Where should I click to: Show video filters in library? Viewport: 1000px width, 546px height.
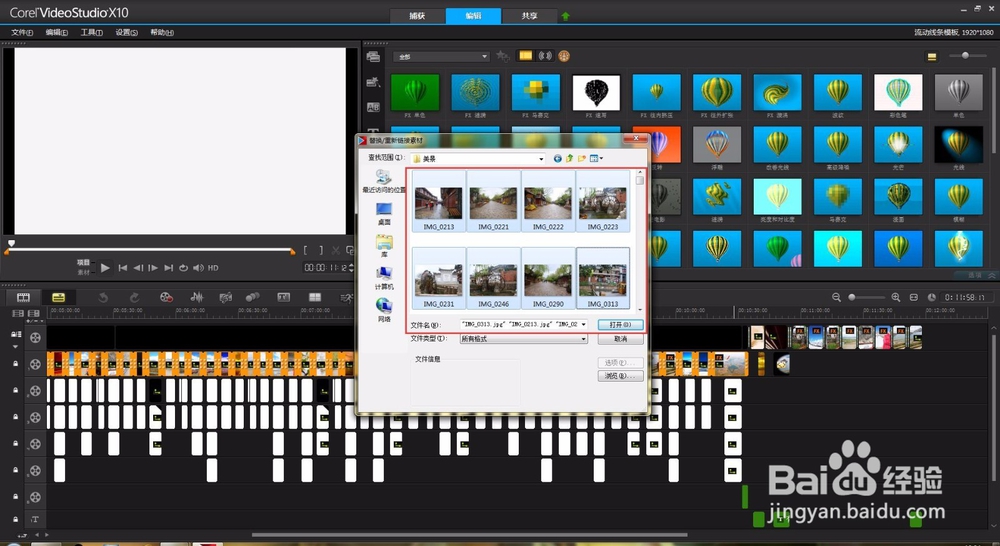[x=526, y=56]
